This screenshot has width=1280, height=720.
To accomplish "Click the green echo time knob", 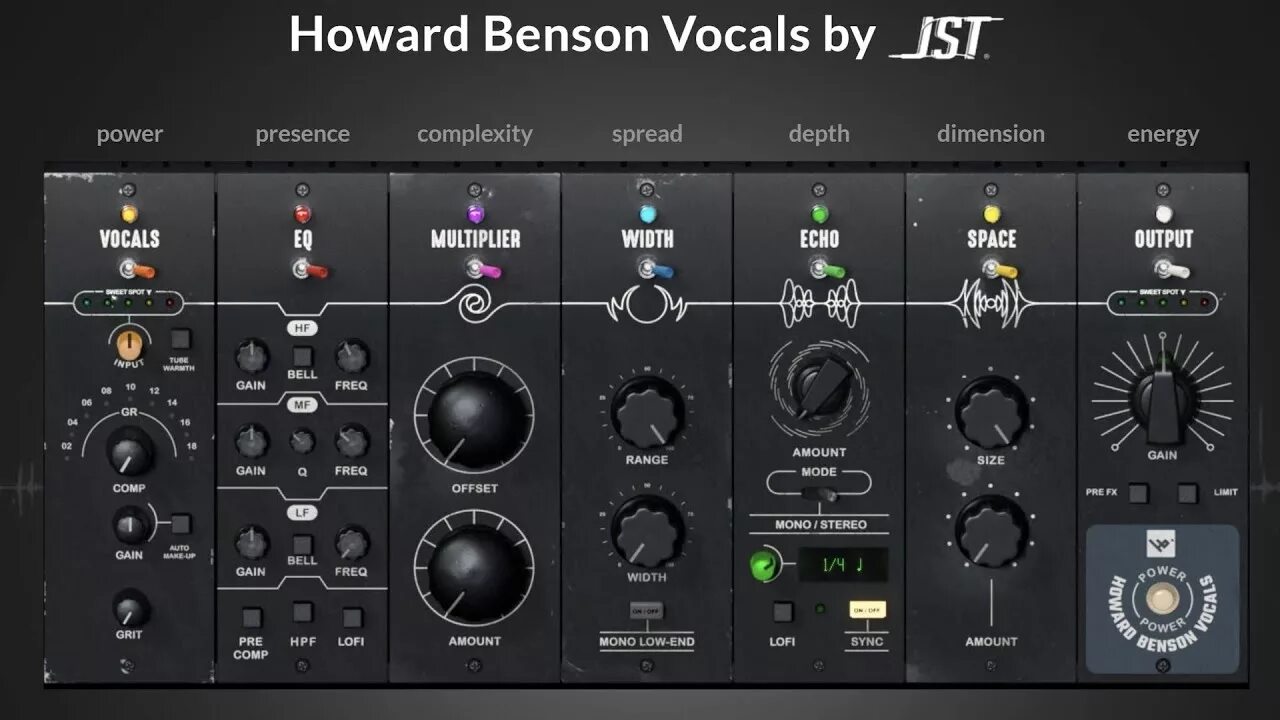I will [x=765, y=566].
